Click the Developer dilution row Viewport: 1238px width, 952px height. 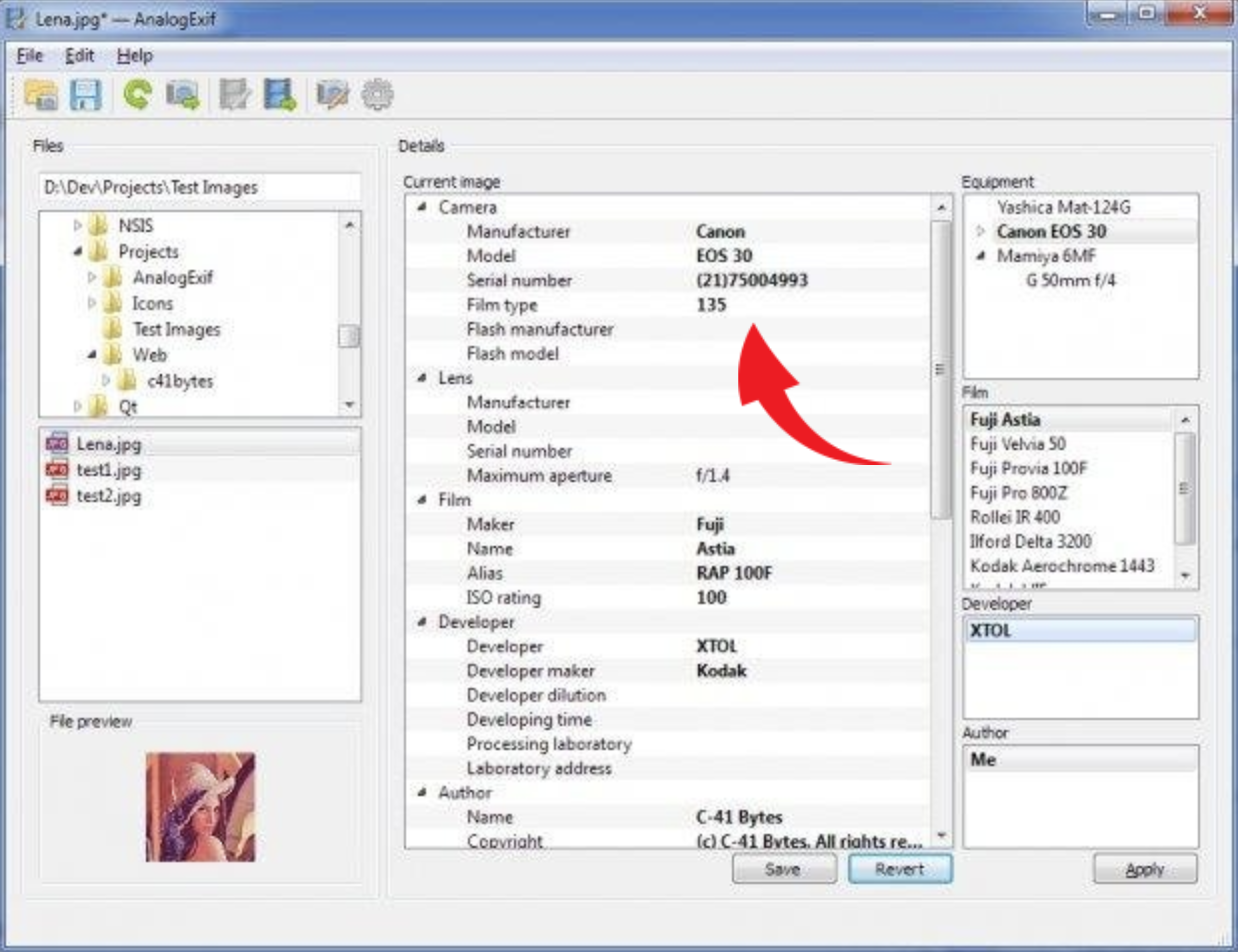coord(667,696)
